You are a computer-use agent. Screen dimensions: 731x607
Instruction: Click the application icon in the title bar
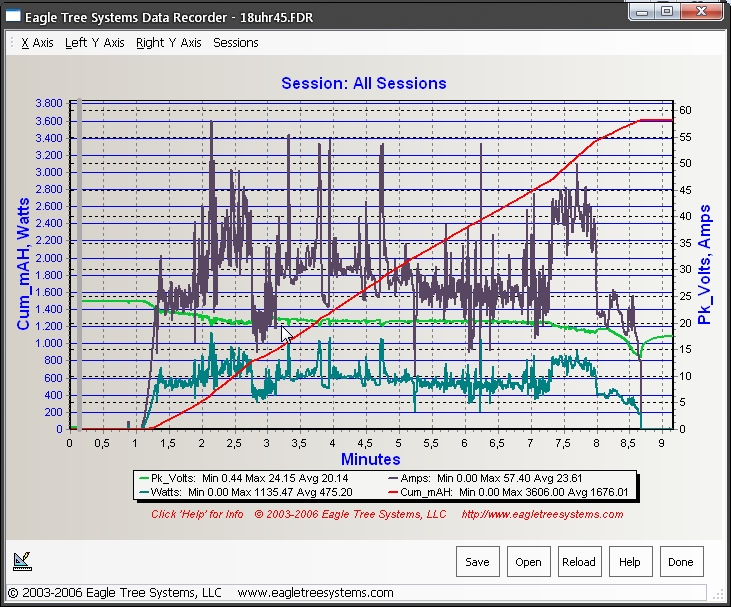(x=16, y=13)
